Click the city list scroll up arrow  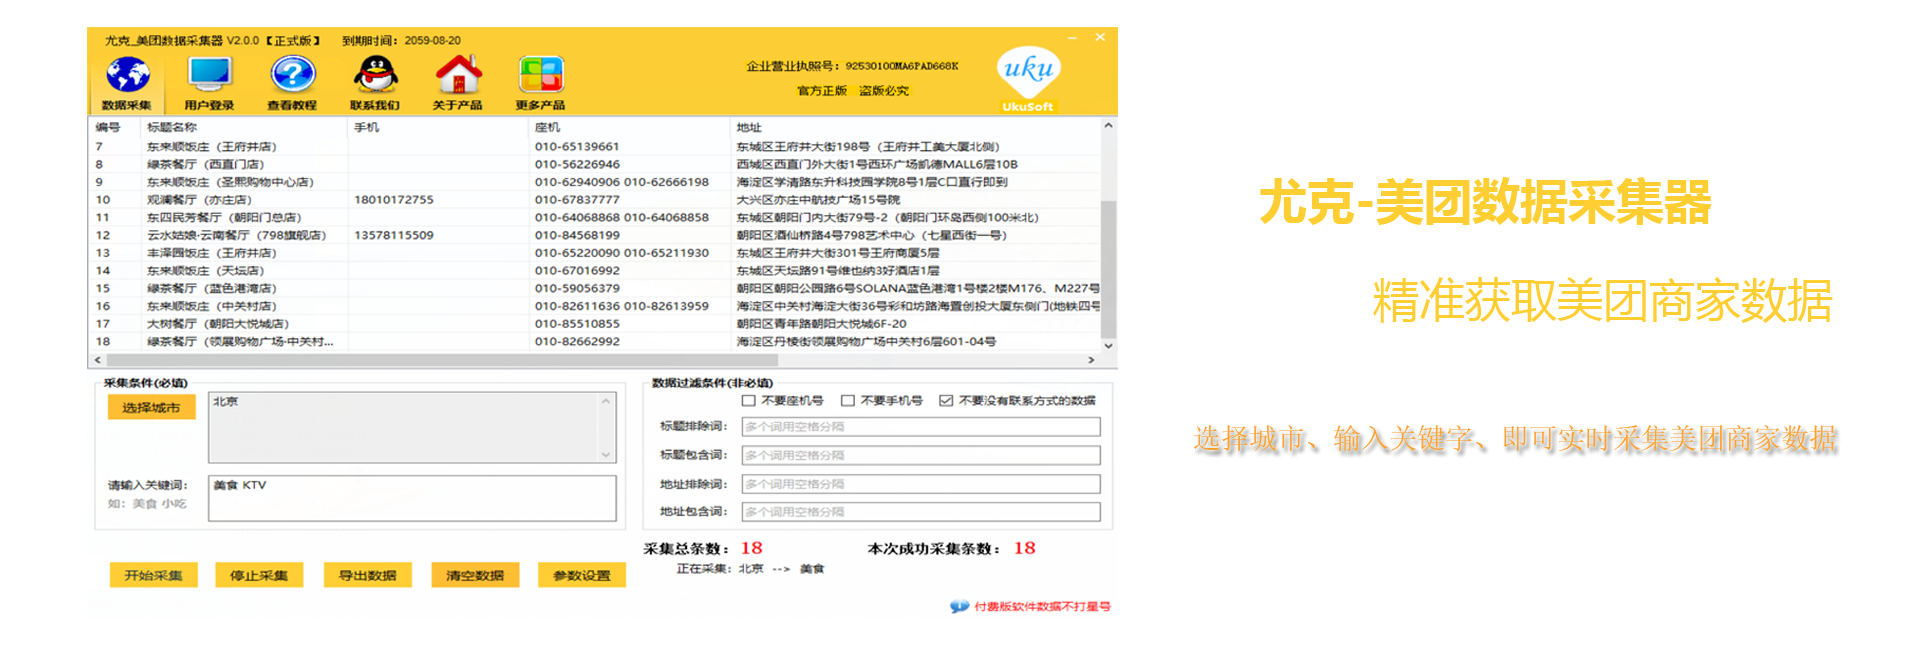[x=606, y=401]
